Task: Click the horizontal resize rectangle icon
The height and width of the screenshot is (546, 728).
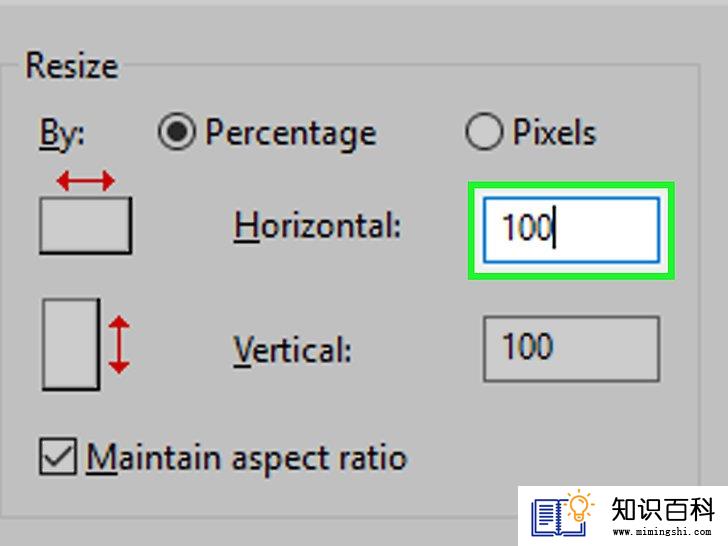Action: (85, 224)
